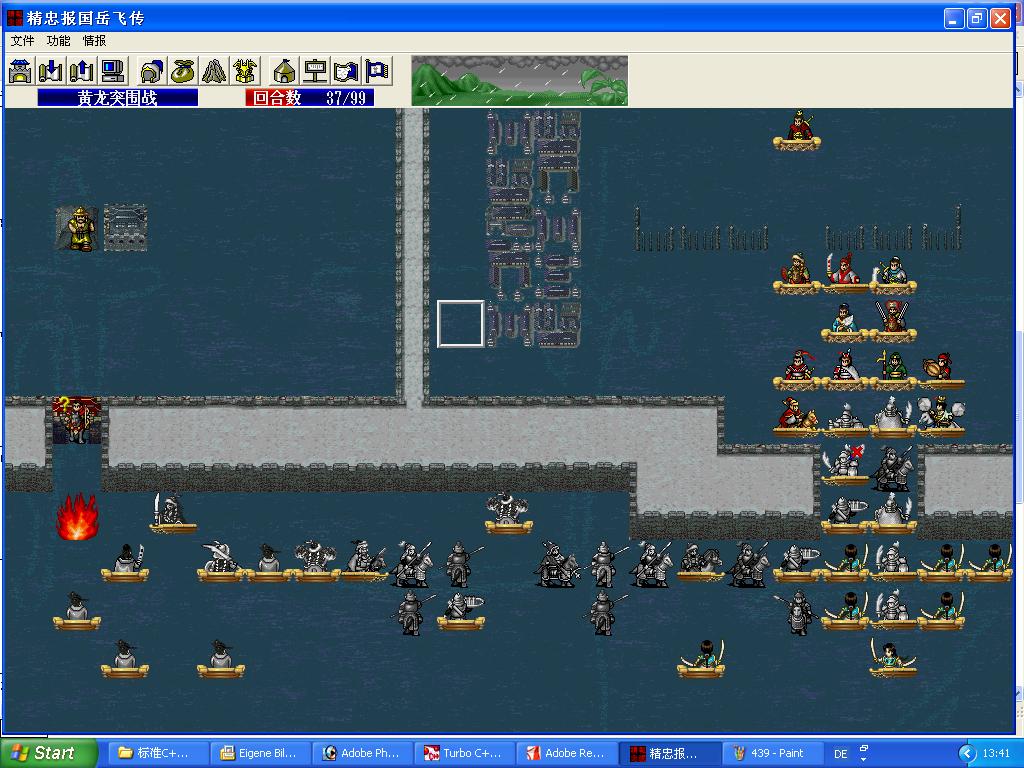Open the Windows Start menu

[x=49, y=753]
